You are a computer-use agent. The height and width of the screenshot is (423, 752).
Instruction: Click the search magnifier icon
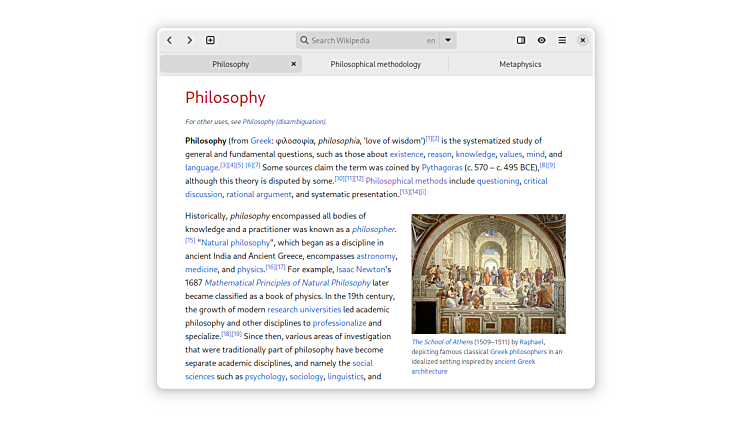[304, 41]
